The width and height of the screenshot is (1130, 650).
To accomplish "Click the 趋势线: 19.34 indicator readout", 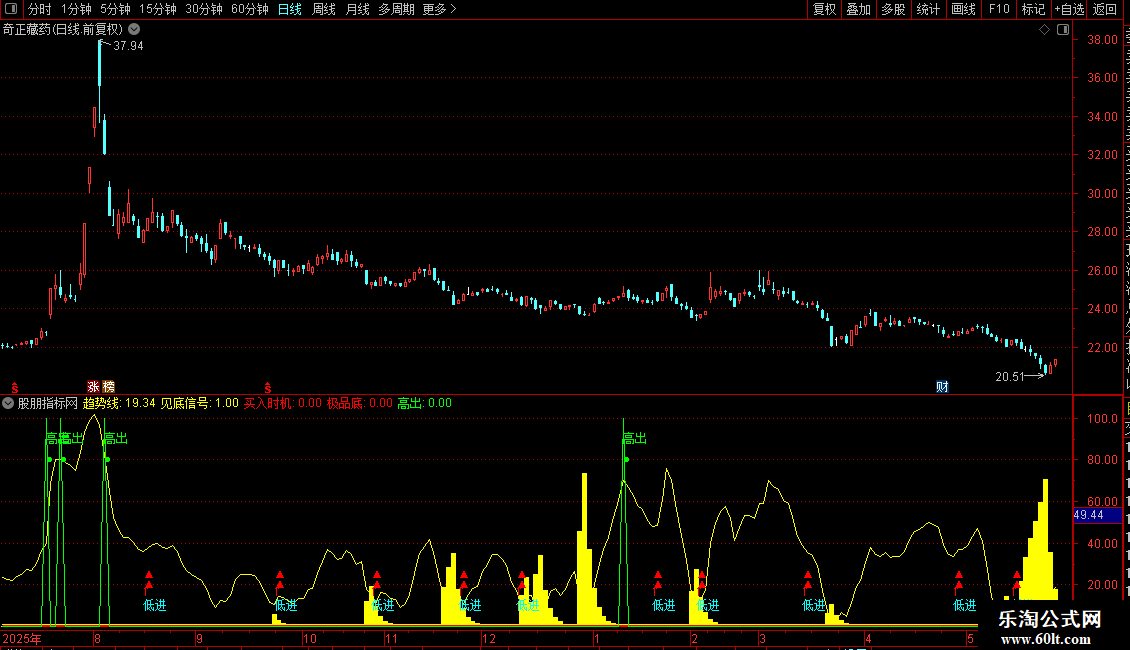I will click(119, 403).
